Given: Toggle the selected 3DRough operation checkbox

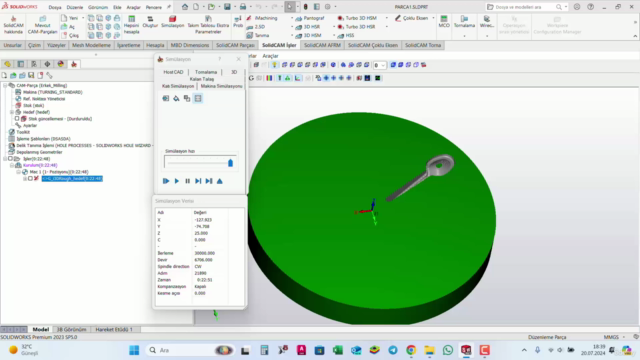Looking at the screenshot, I should 30,178.
